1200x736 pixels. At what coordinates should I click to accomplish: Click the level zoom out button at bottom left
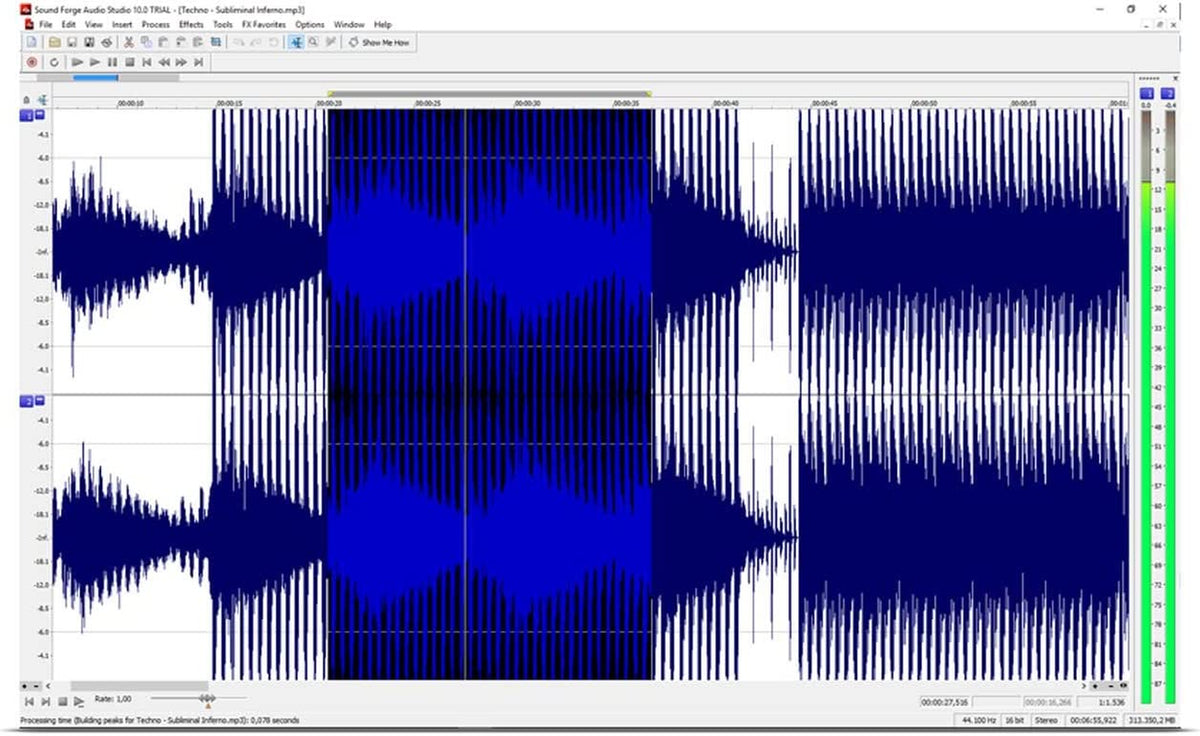coord(36,686)
